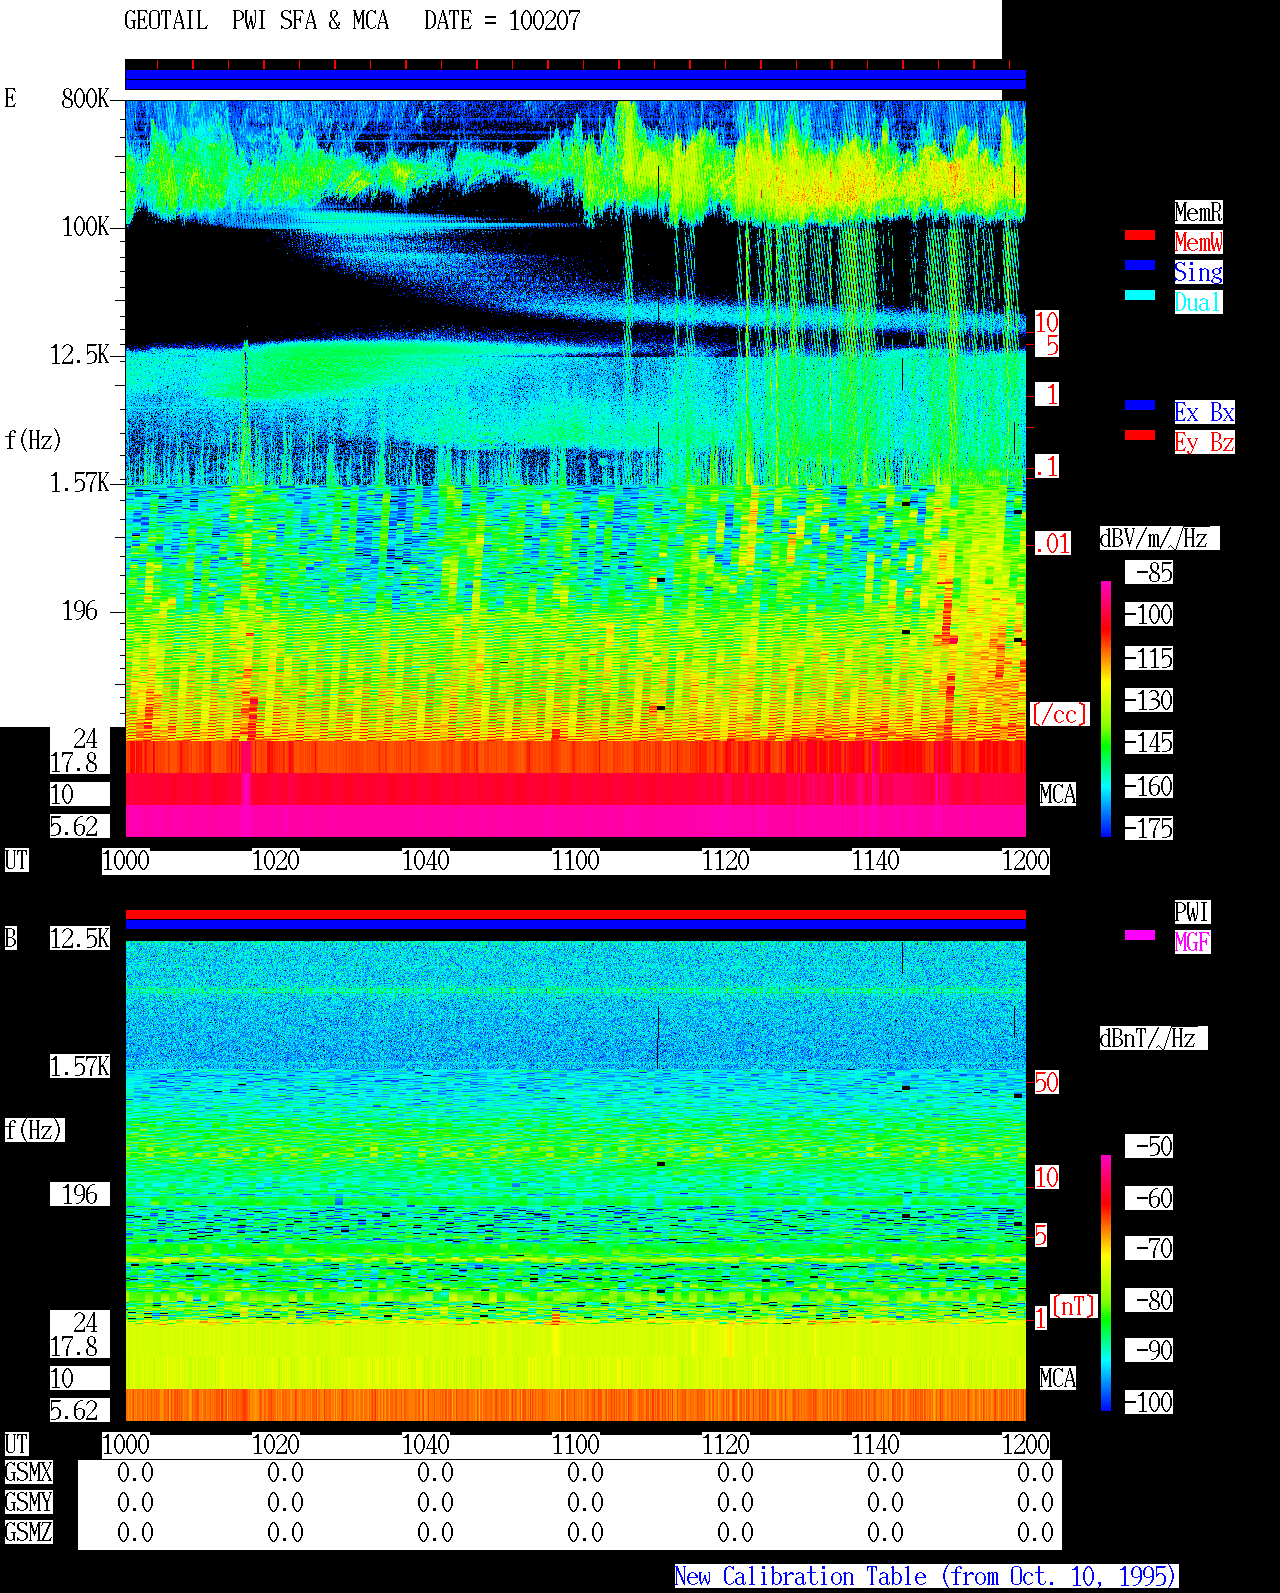Click the GSMZ row label

coord(28,1532)
